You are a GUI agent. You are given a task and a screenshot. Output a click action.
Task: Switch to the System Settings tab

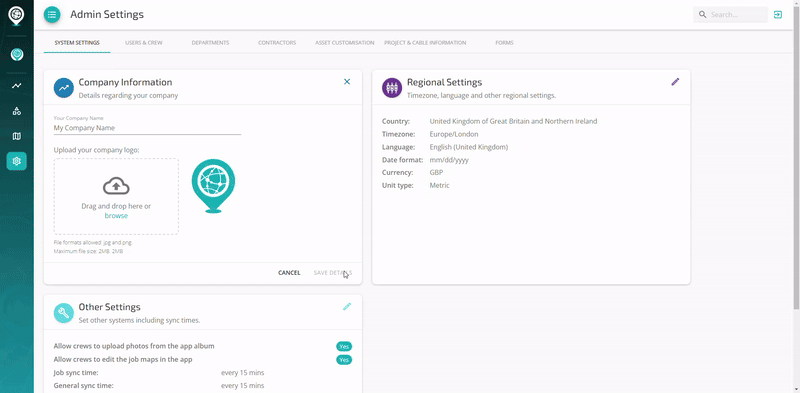tap(77, 43)
